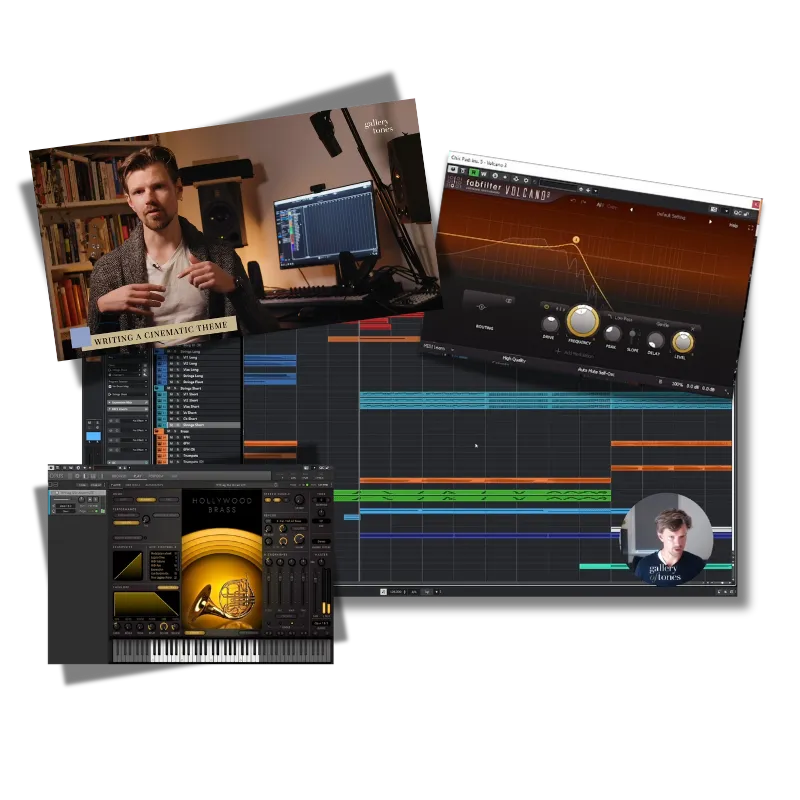This screenshot has height=800, width=800.
Task: Click the FREQUENCY knob in Volcano
Action: 583,320
